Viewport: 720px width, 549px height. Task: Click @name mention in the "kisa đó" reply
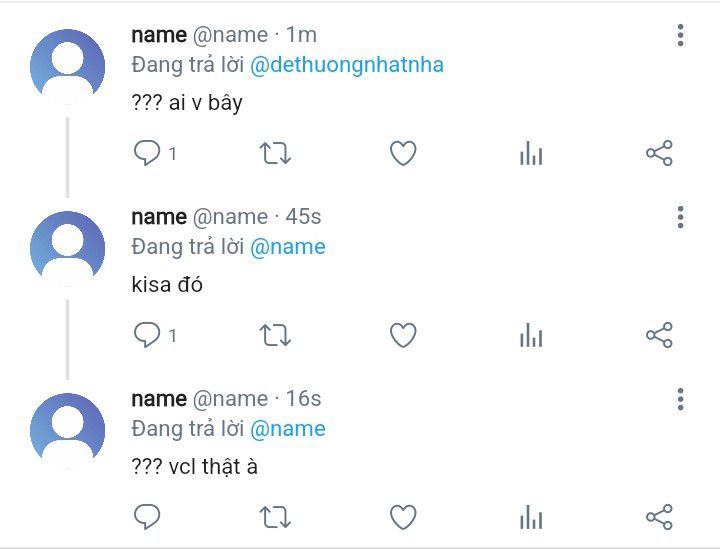(x=287, y=247)
